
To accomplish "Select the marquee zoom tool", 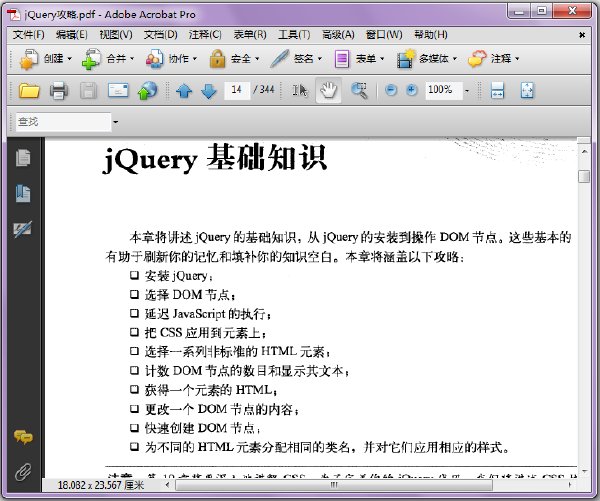I will [x=359, y=91].
